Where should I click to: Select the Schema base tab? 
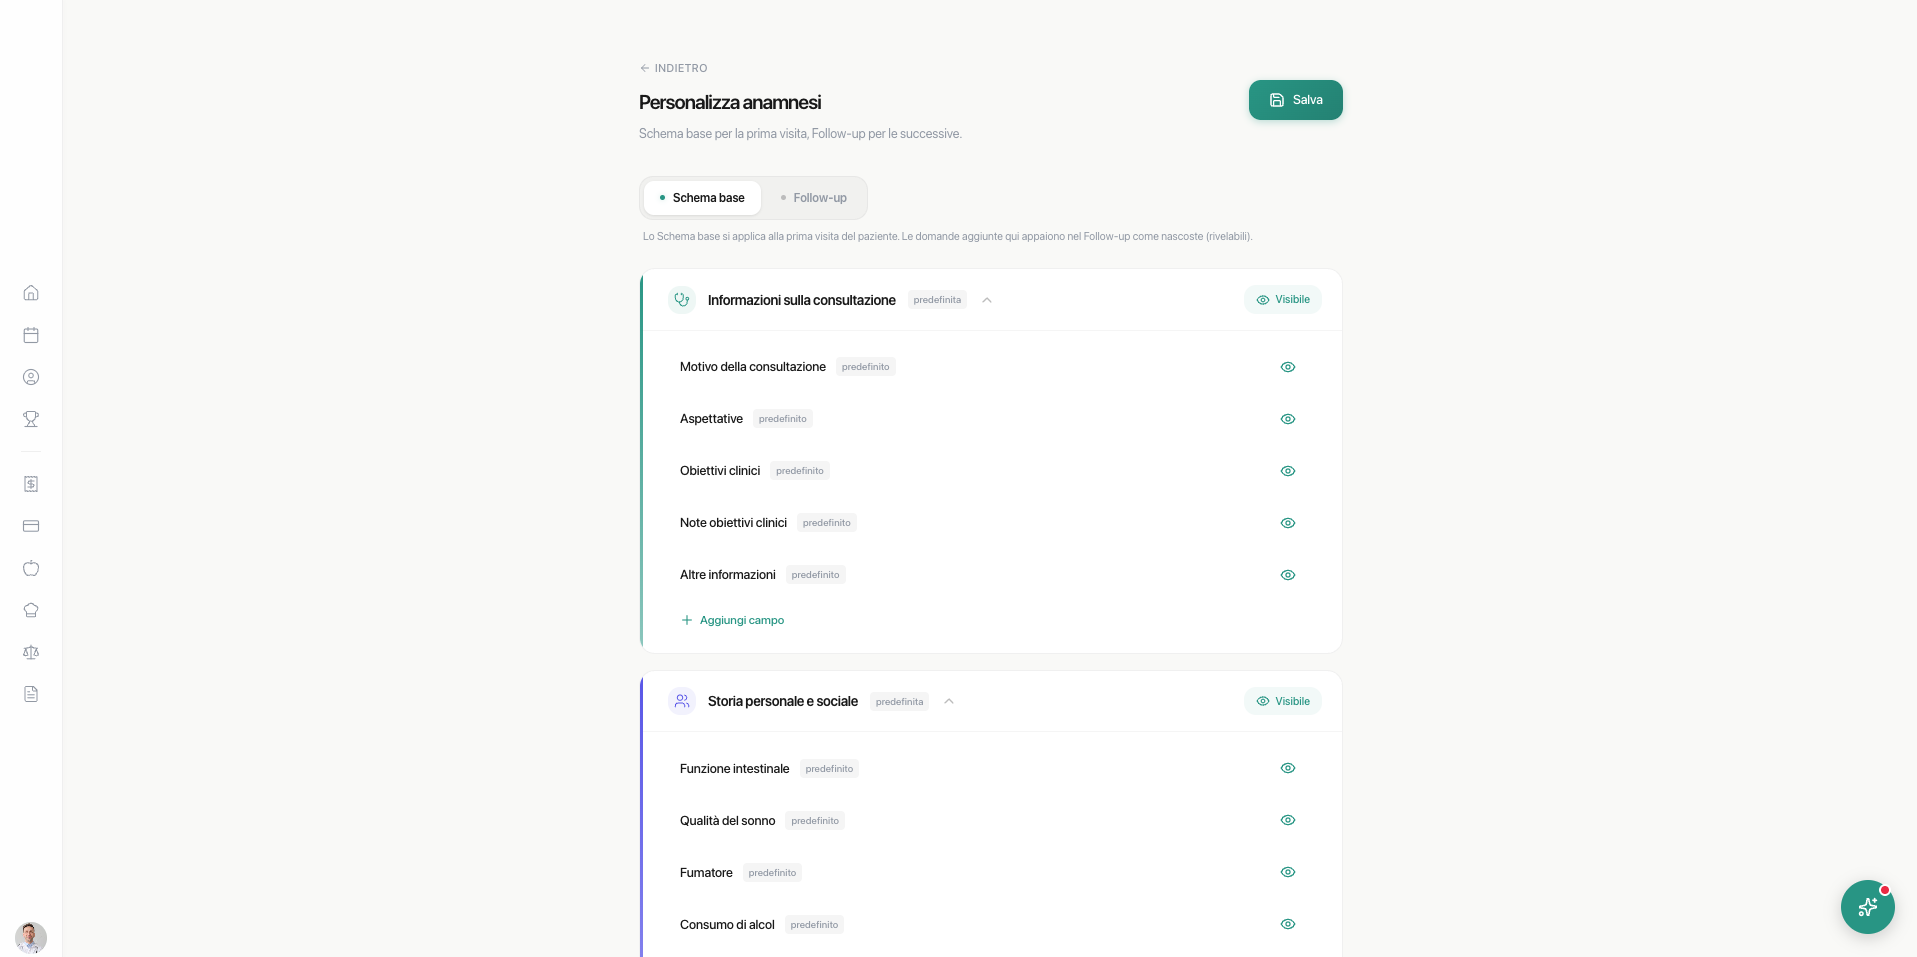tap(702, 198)
